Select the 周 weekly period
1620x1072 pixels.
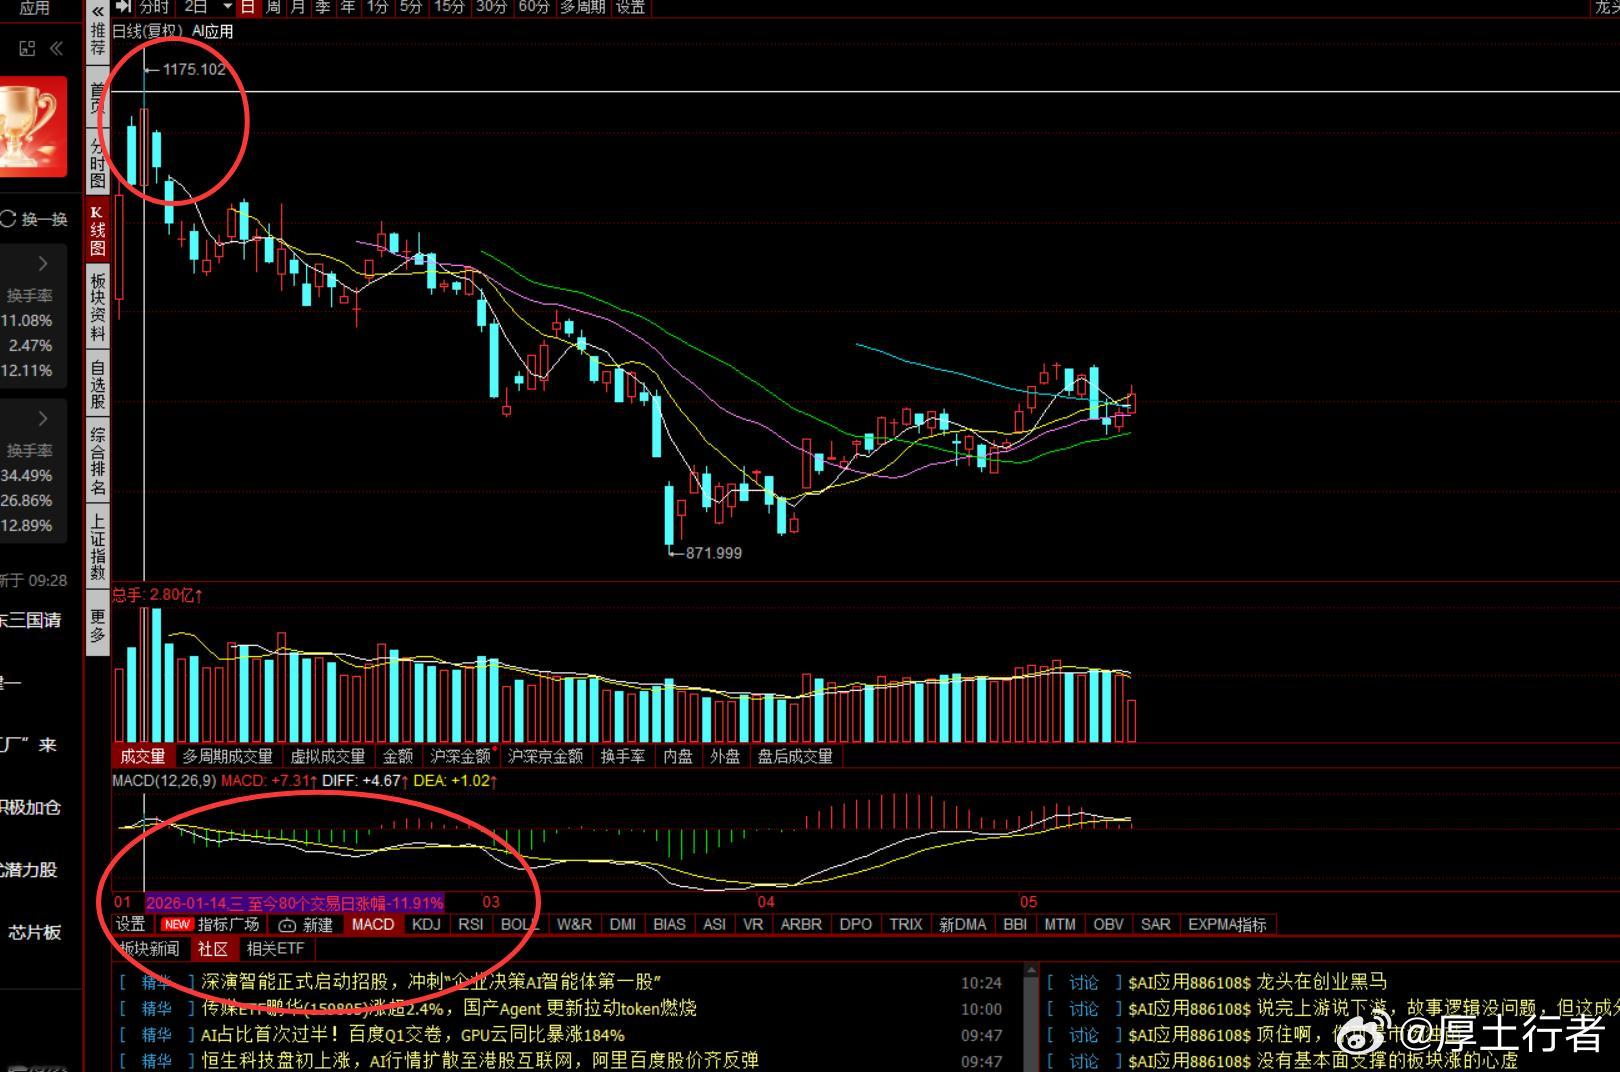click(273, 6)
